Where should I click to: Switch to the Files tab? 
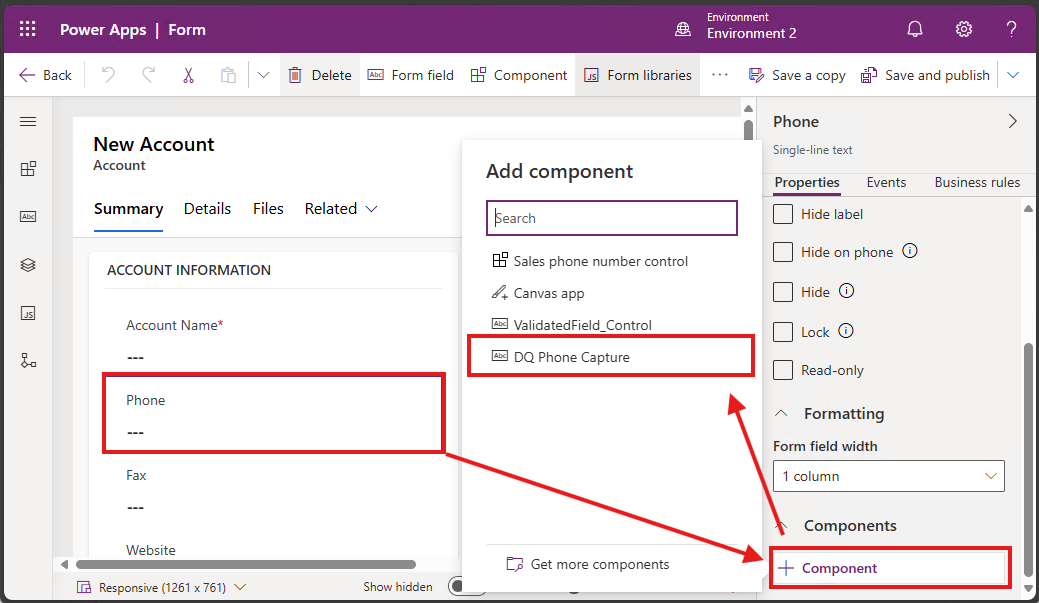[x=268, y=209]
